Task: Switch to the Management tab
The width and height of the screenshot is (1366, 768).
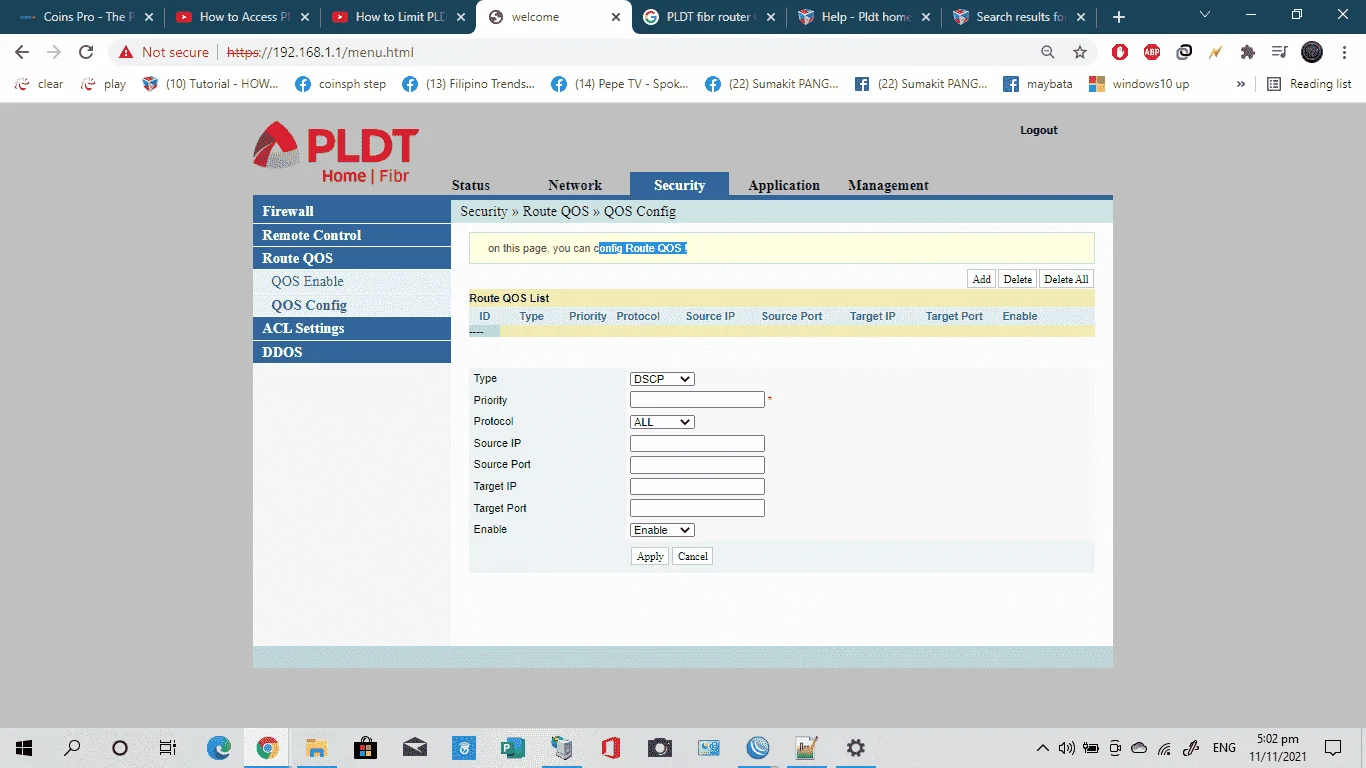Action: [x=888, y=185]
